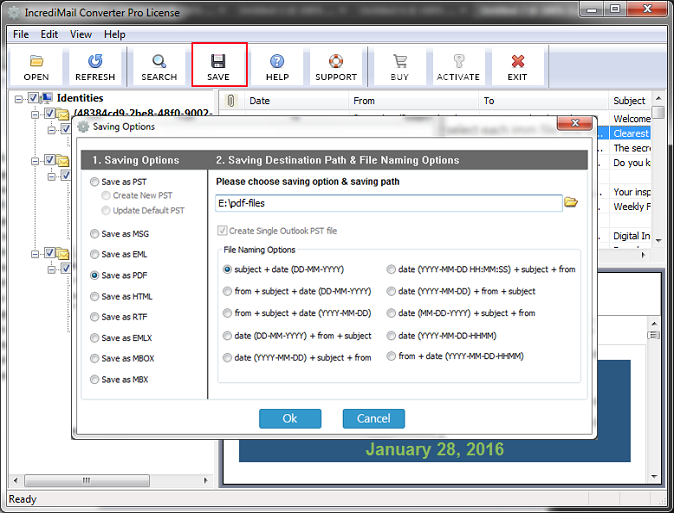Click folder tree horizontal scrollbar thumb
The width and height of the screenshot is (674, 513).
[87, 480]
